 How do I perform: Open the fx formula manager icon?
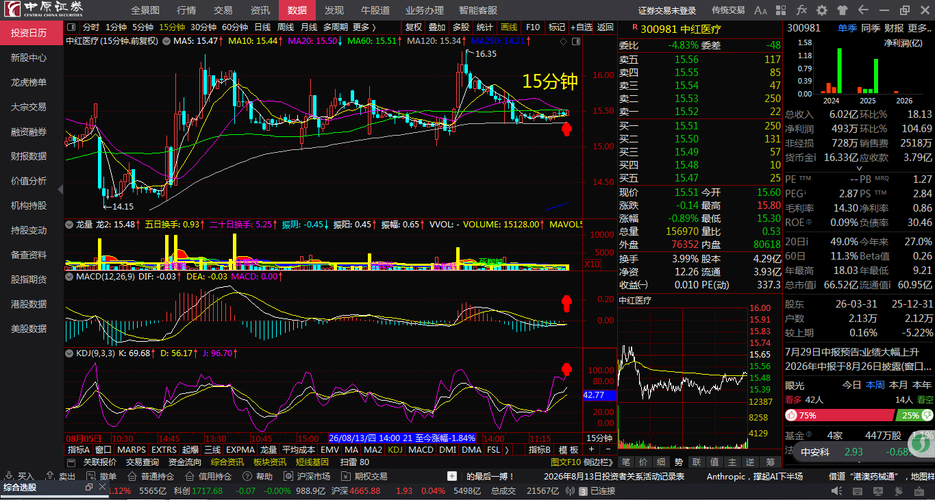tap(802, 10)
